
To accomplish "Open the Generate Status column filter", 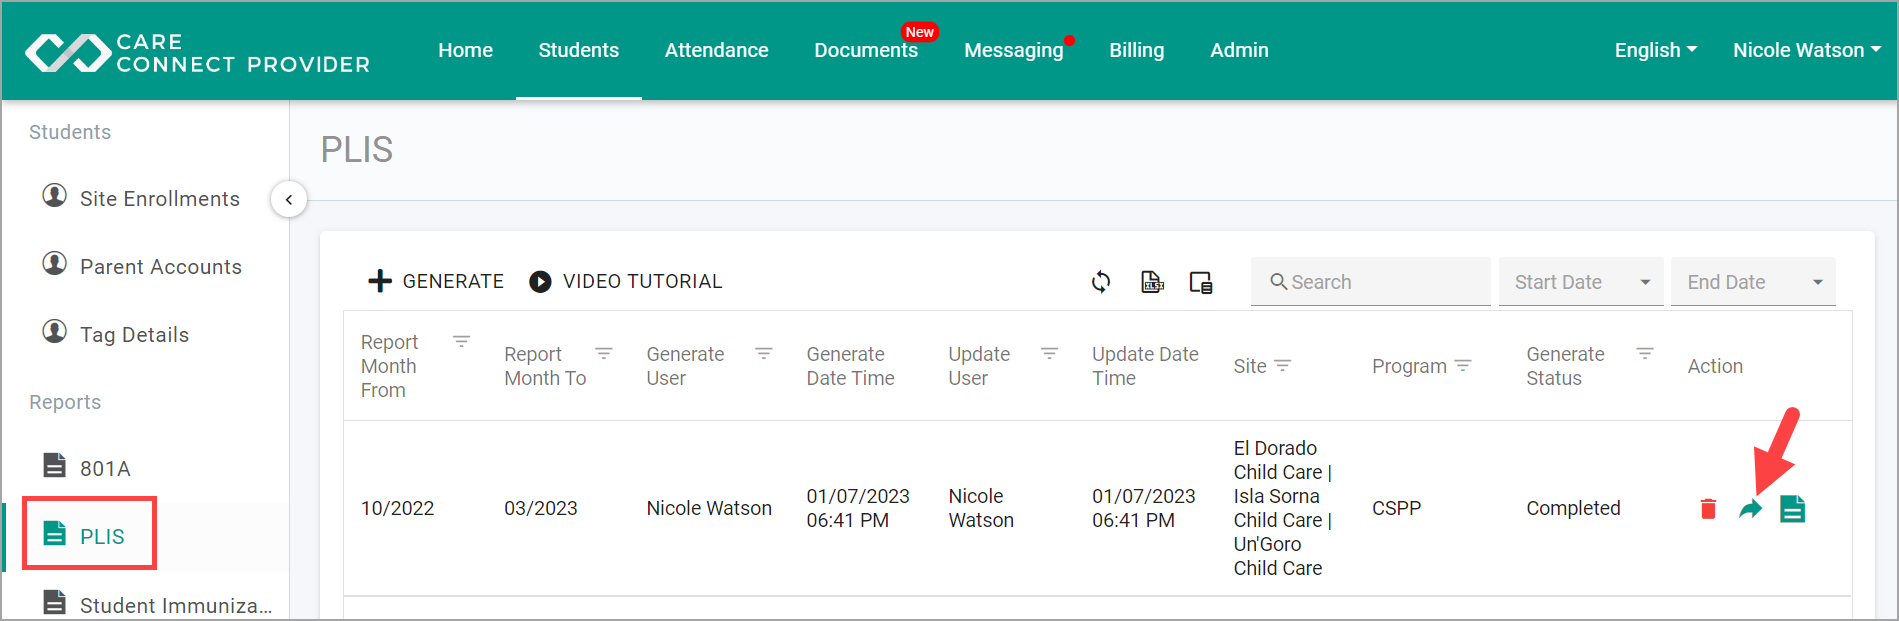I will [1645, 354].
